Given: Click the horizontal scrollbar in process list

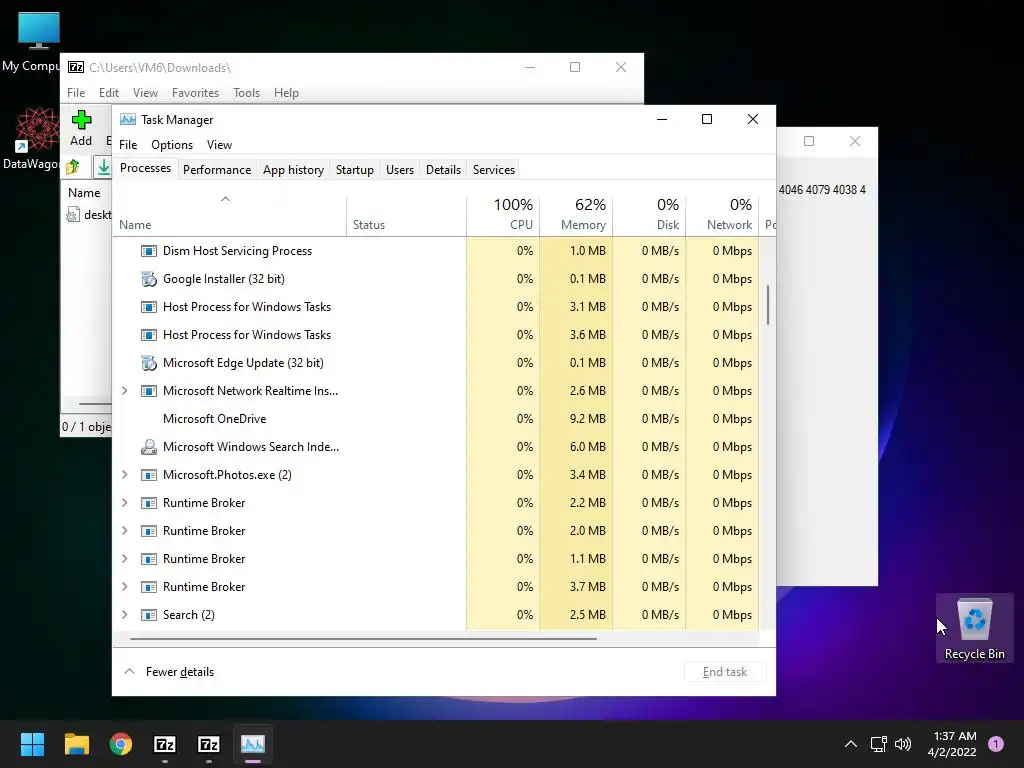Looking at the screenshot, I should 363,639.
